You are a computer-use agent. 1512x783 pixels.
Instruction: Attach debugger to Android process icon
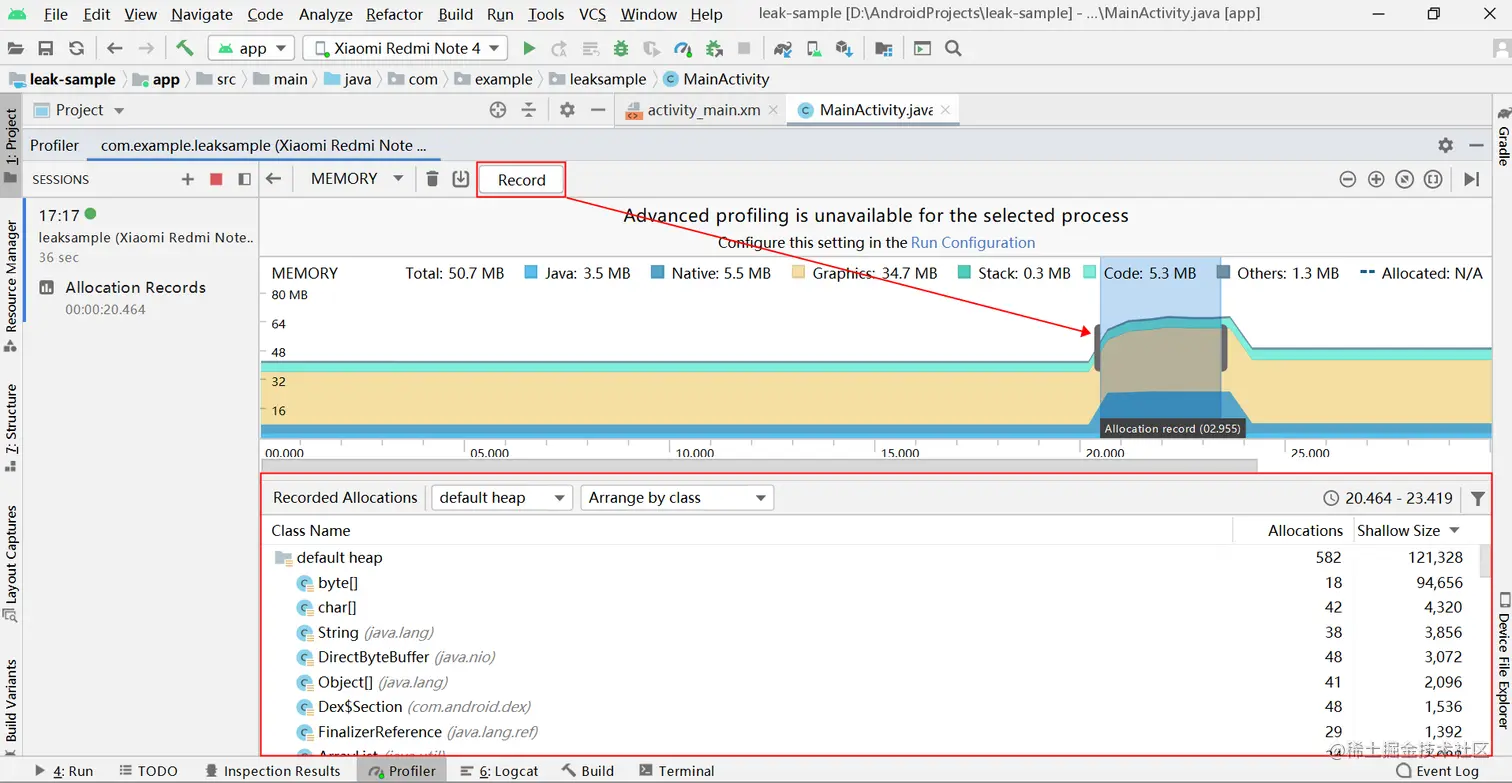[x=714, y=48]
